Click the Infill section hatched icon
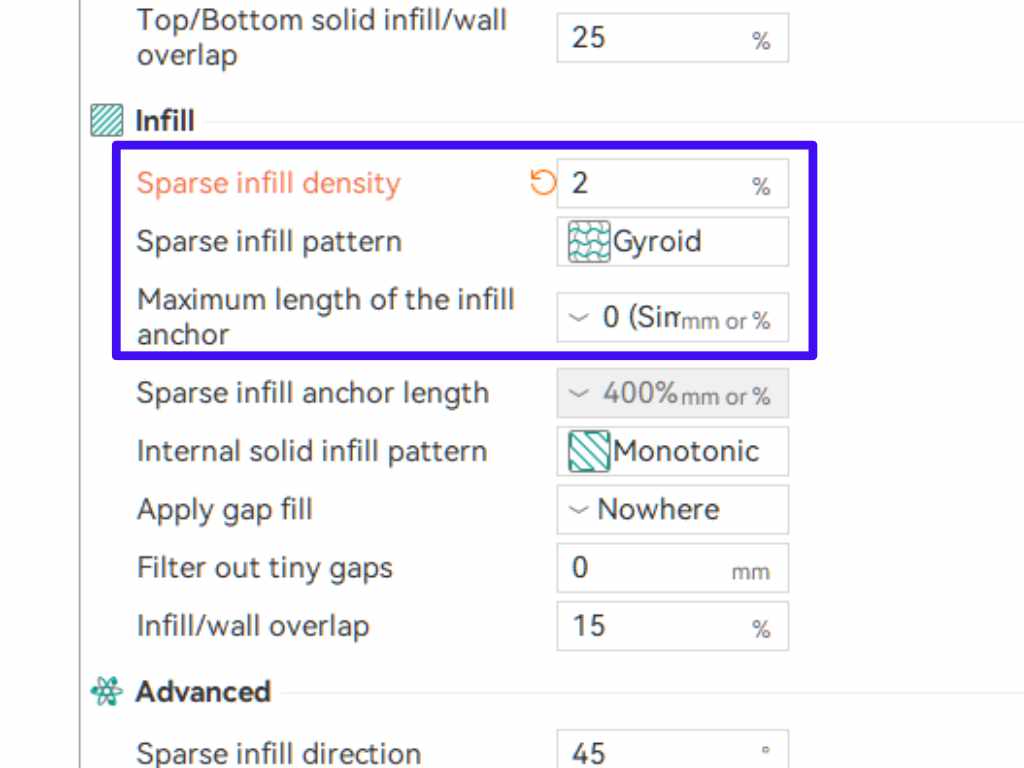The image size is (1024, 768). [106, 121]
